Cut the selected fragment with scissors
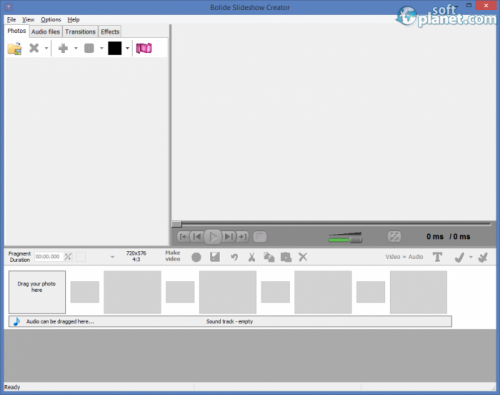500x395 pixels. [x=252, y=257]
